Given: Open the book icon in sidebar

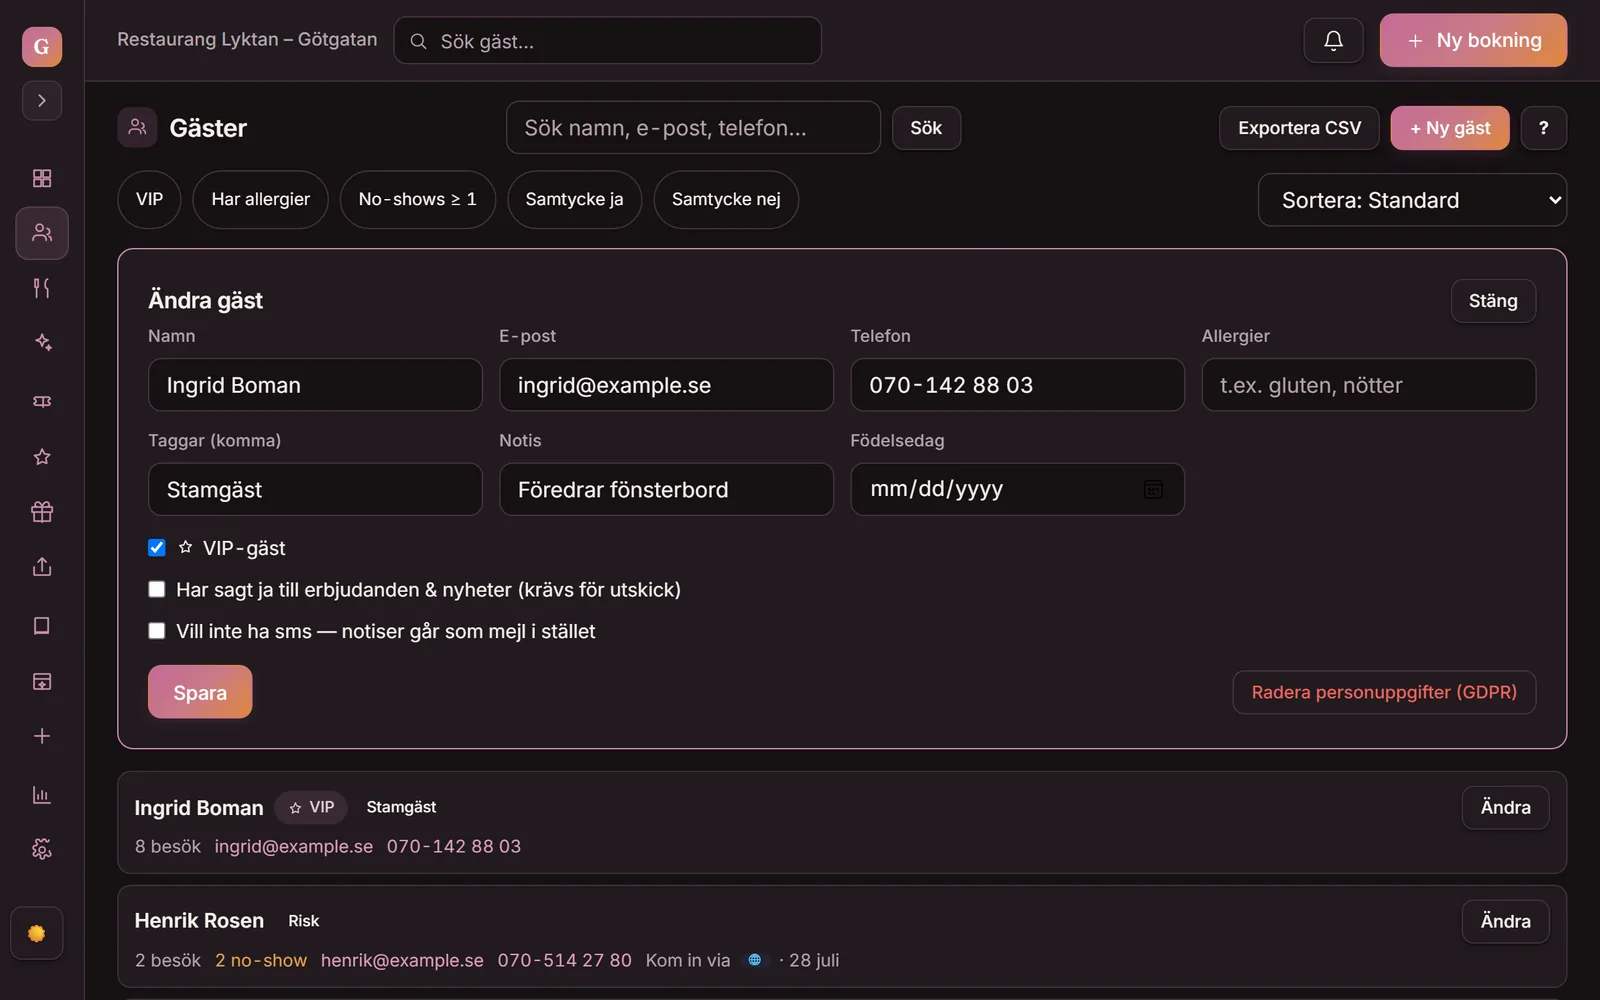Looking at the screenshot, I should pos(42,626).
